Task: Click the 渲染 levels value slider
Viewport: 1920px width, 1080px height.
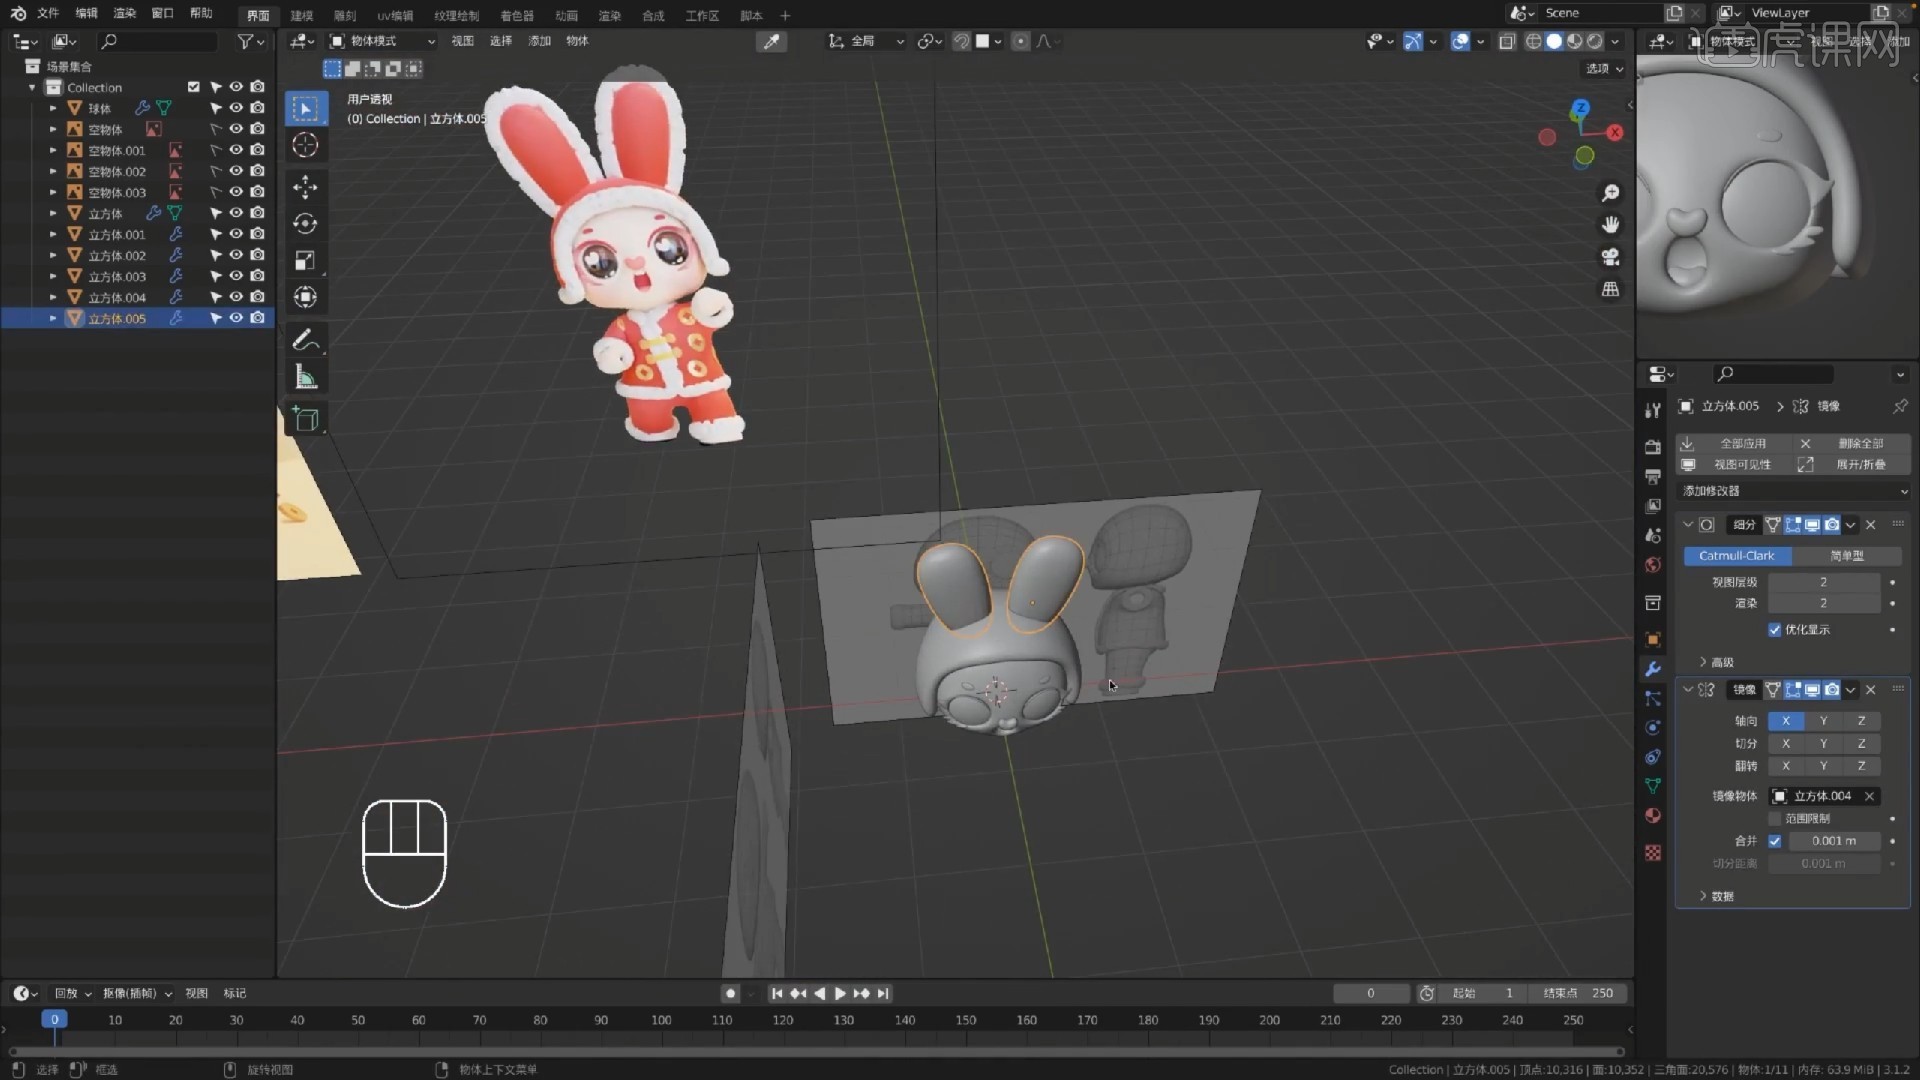Action: [x=1824, y=604]
